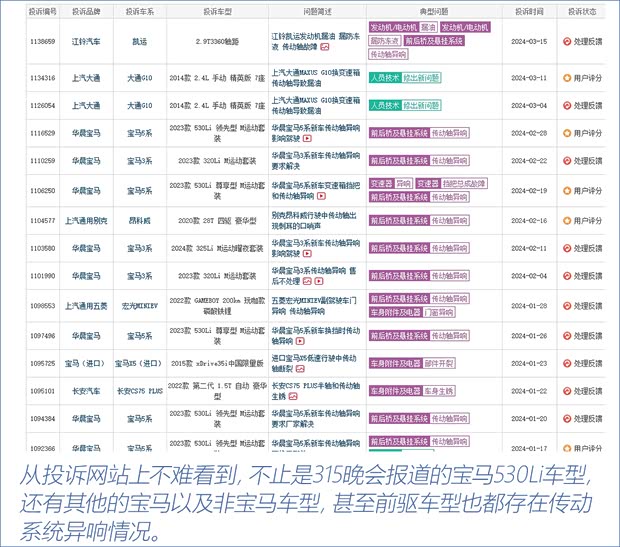Open summary 别克昂科威行驶中传动轴出现刺耳的口哨声
This screenshot has height=547, width=620.
click(314, 221)
